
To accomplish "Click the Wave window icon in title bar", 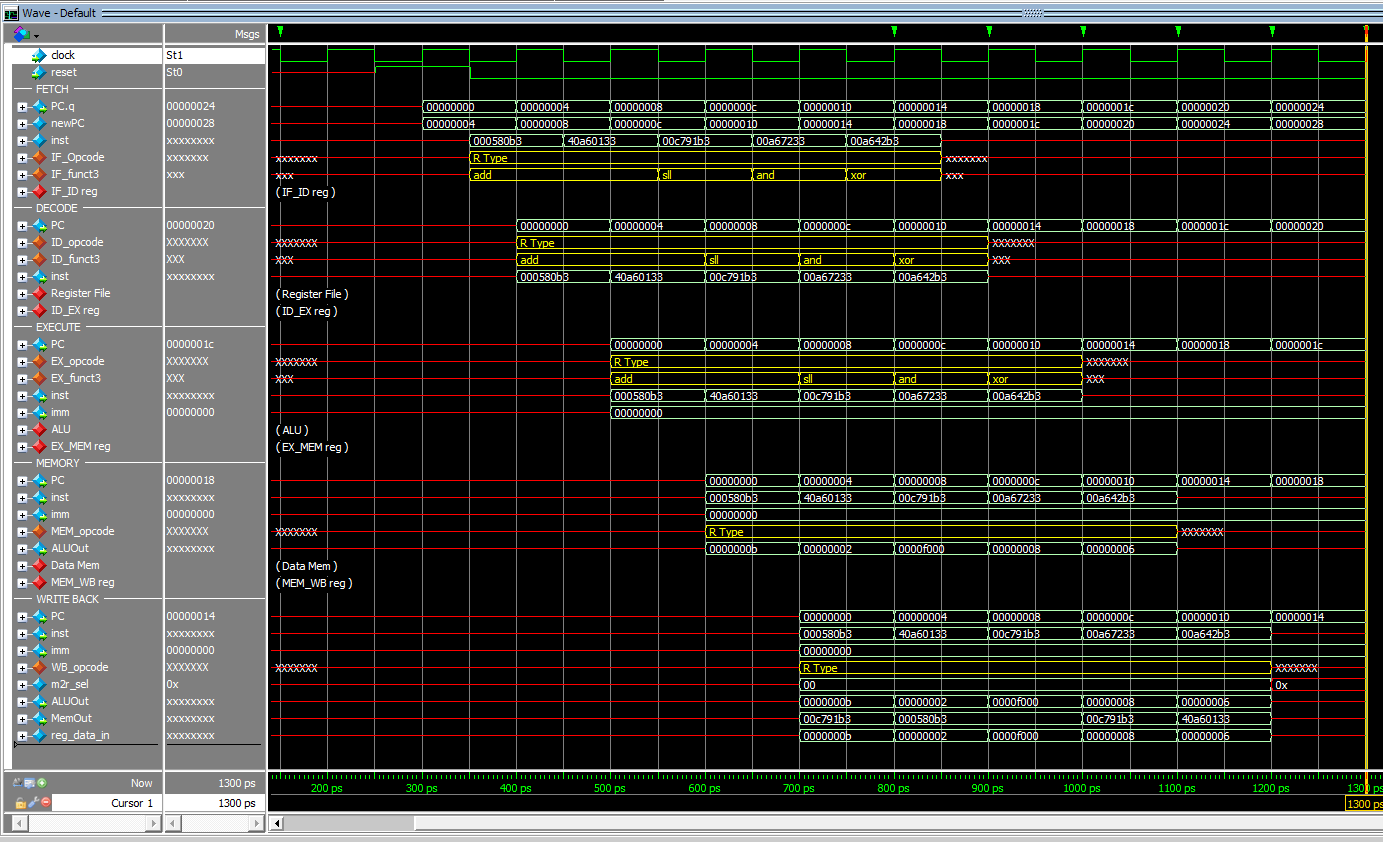I will [x=11, y=13].
